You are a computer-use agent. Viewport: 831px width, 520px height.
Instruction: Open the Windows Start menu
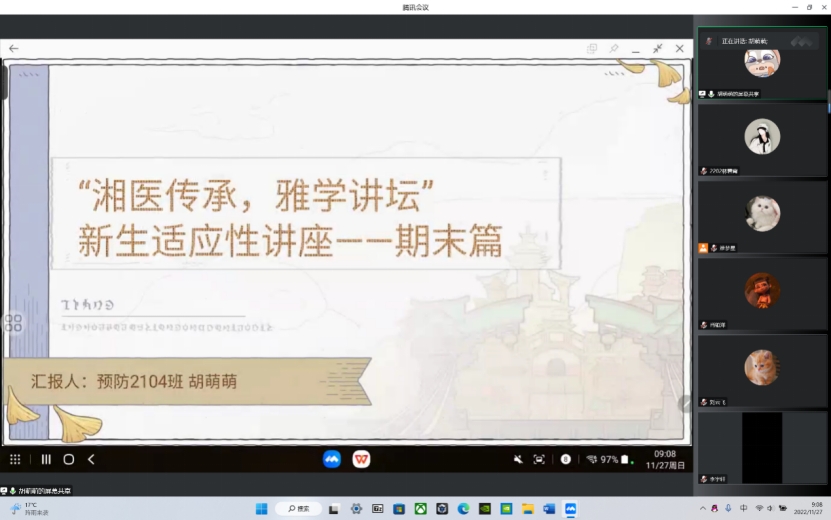[261, 508]
